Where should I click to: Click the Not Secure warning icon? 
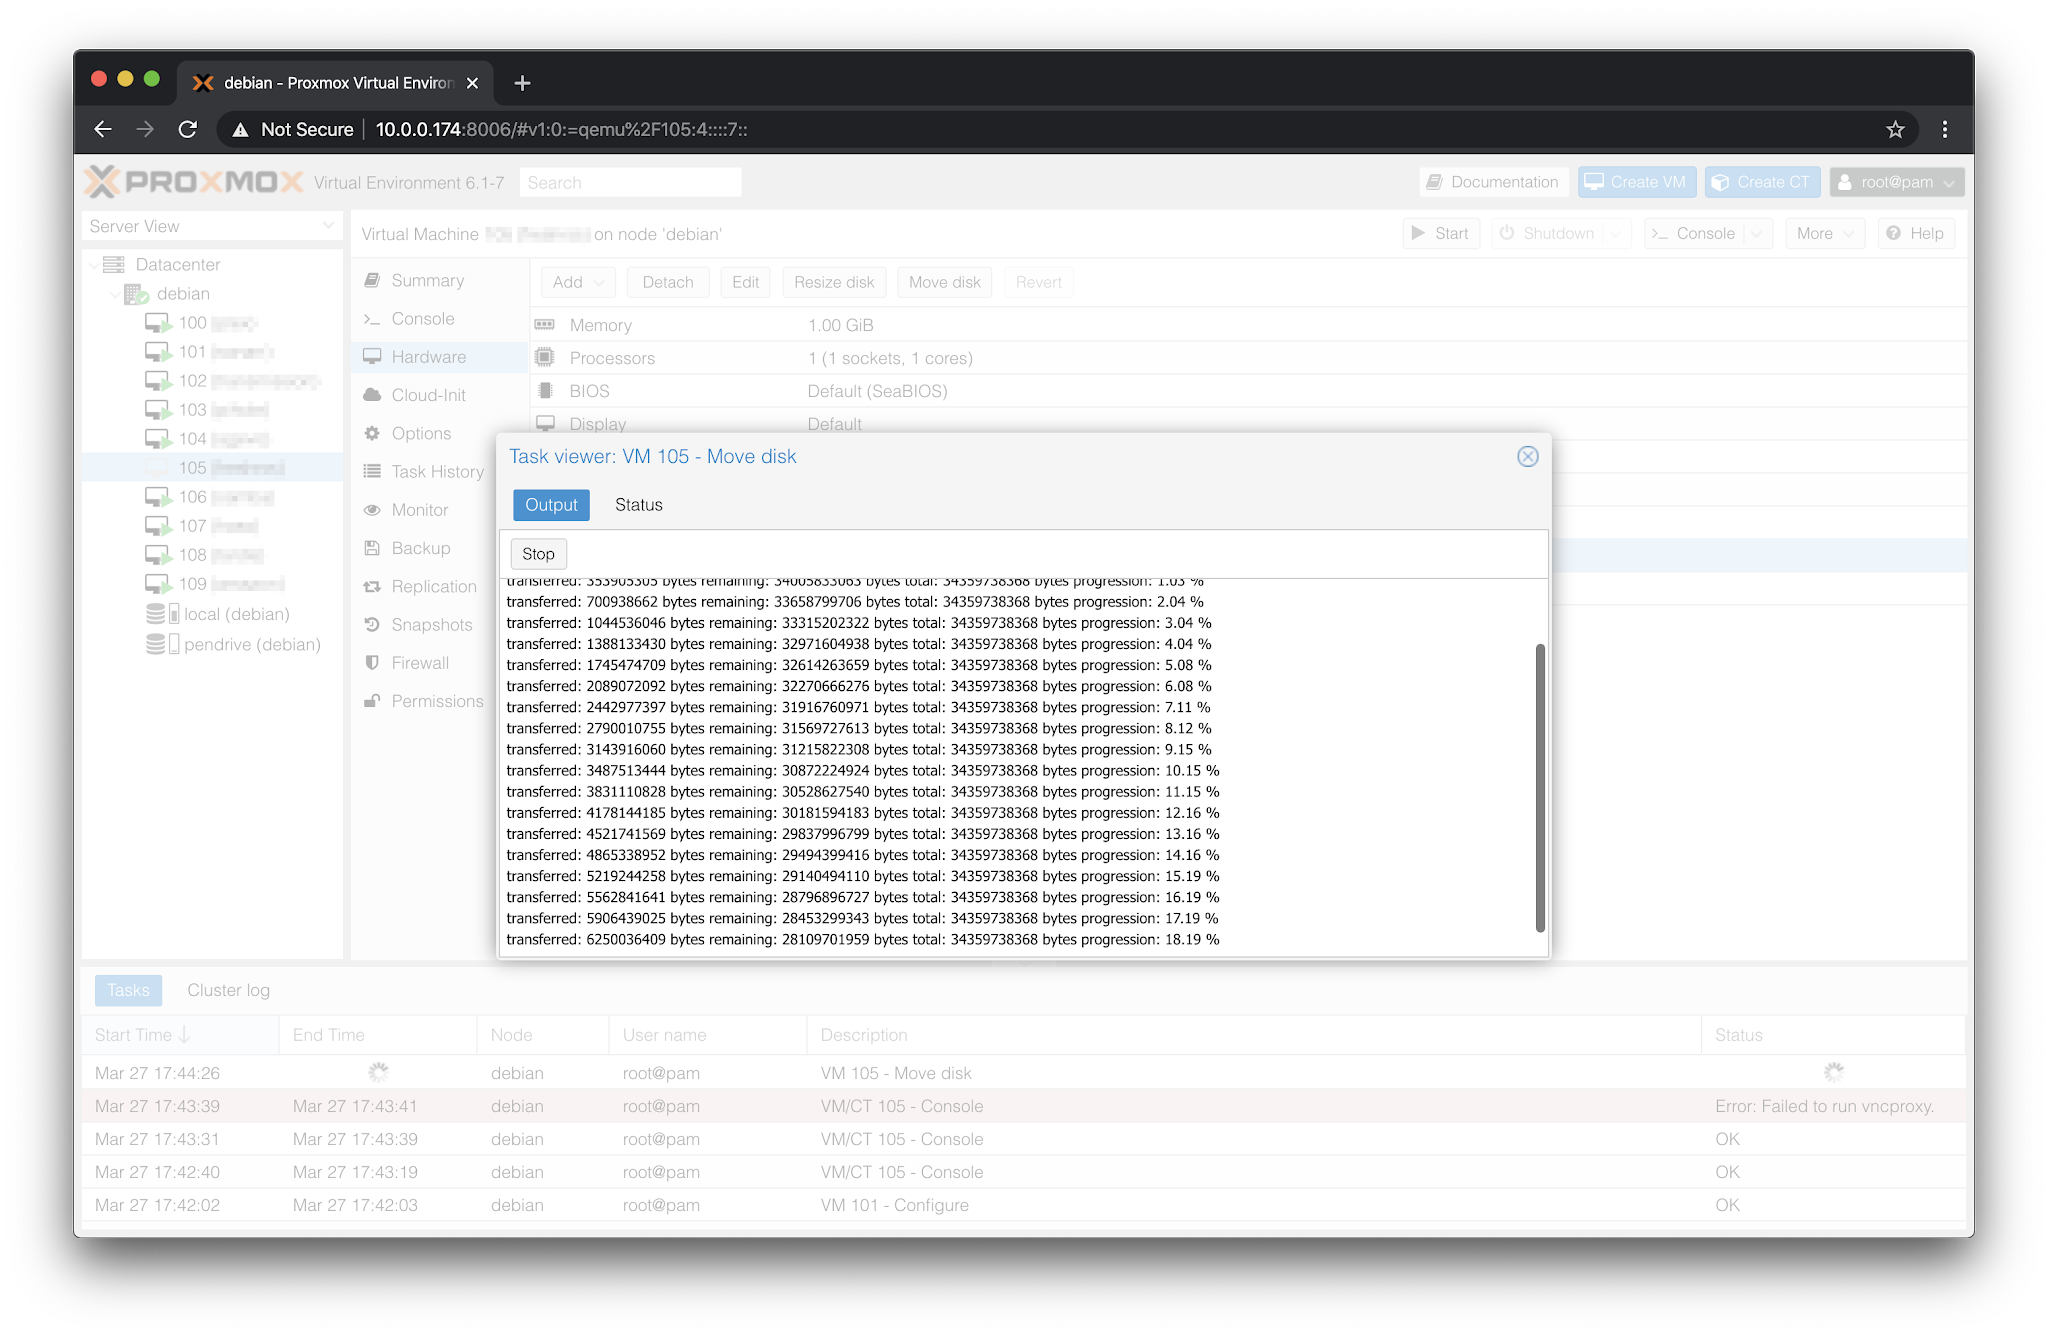point(240,129)
